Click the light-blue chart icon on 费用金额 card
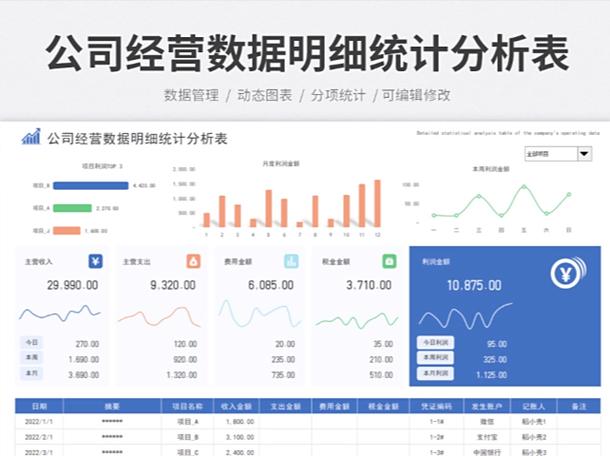The image size is (610, 456). point(291,261)
